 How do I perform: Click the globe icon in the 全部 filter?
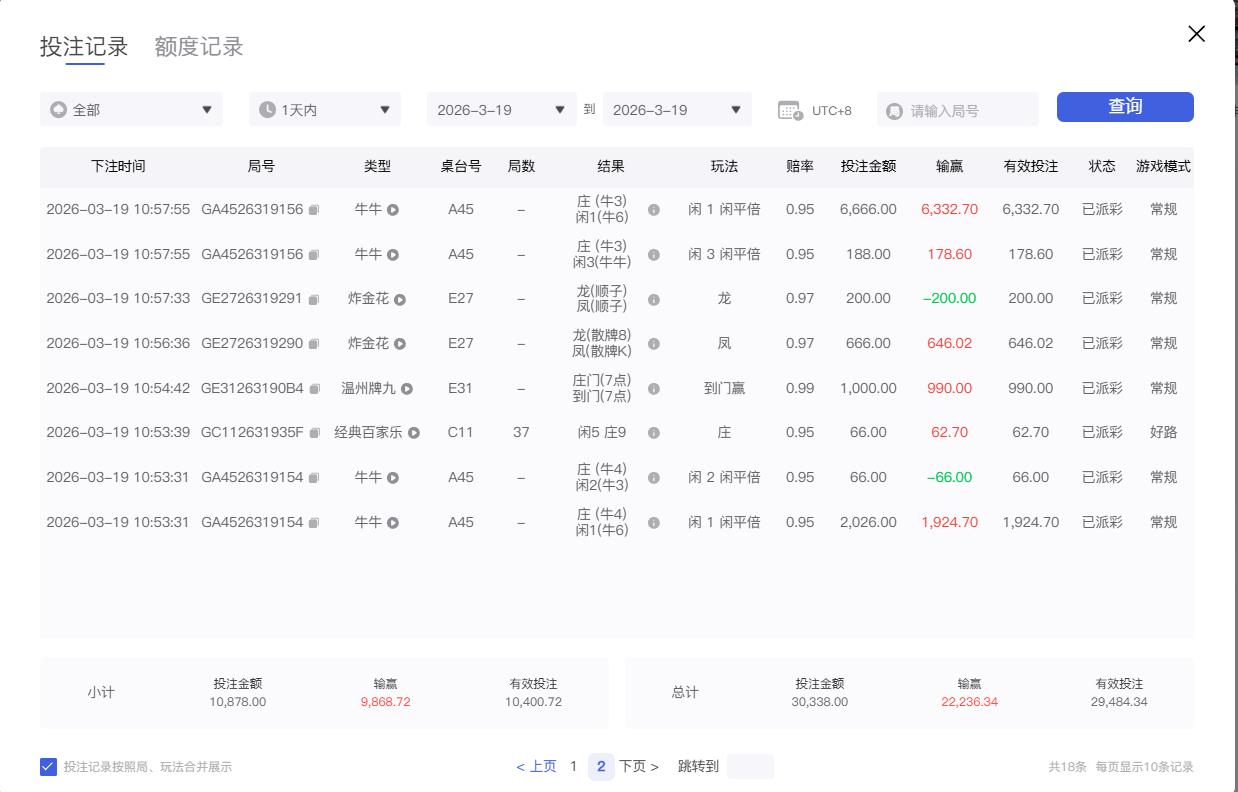pyautogui.click(x=61, y=109)
